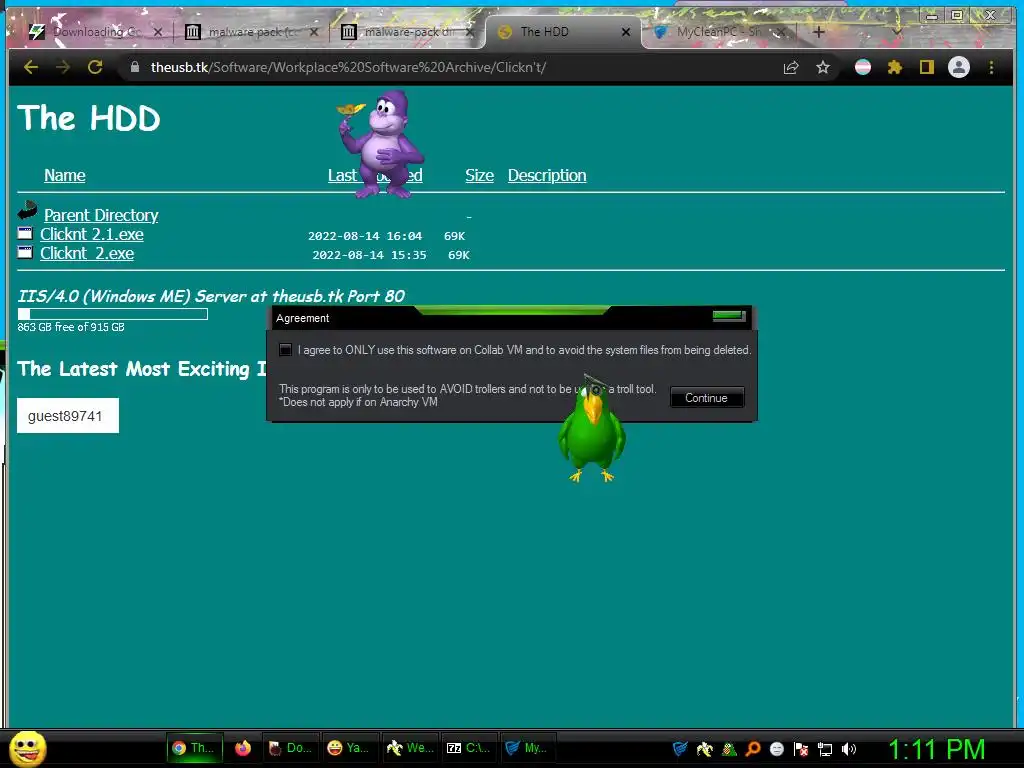
Task: Open the We... taskbar window
Action: pos(409,748)
